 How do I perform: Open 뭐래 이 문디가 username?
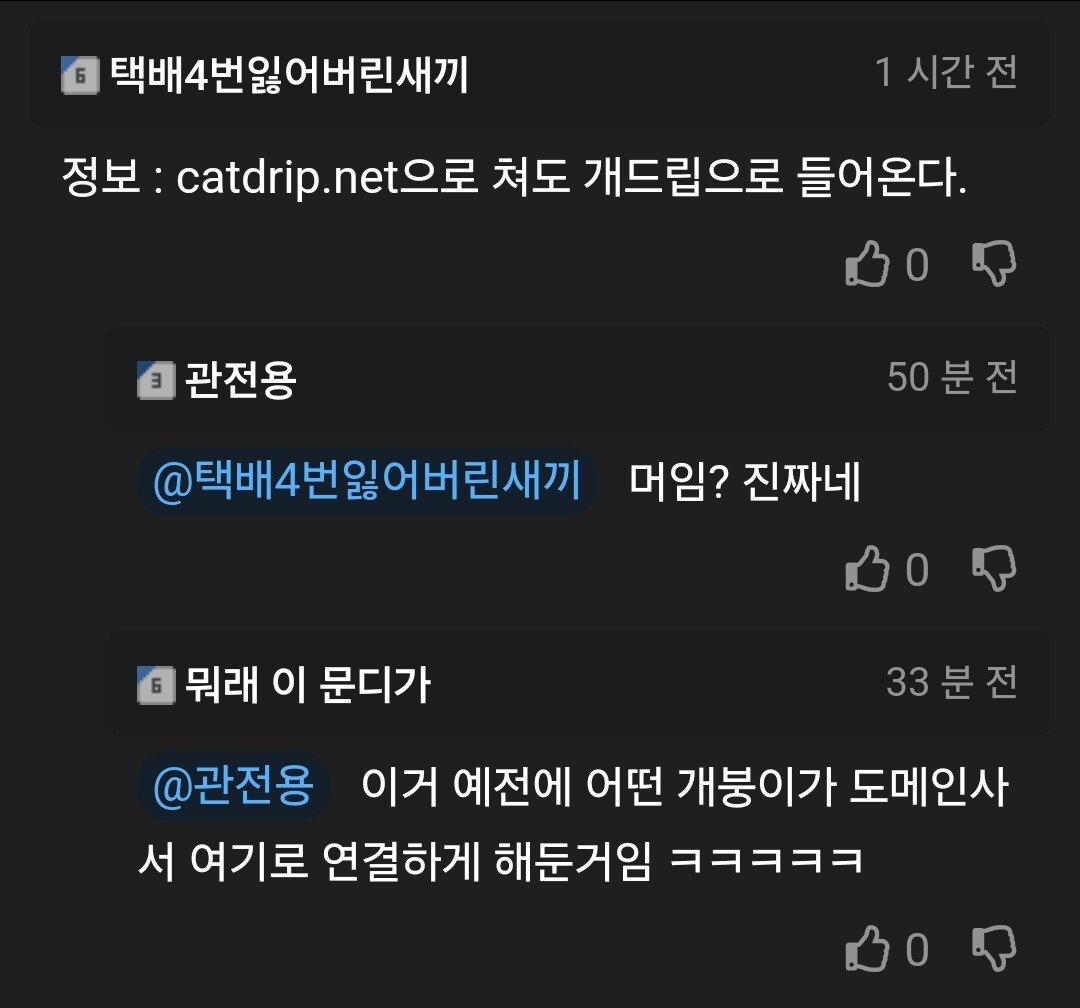[x=308, y=685]
